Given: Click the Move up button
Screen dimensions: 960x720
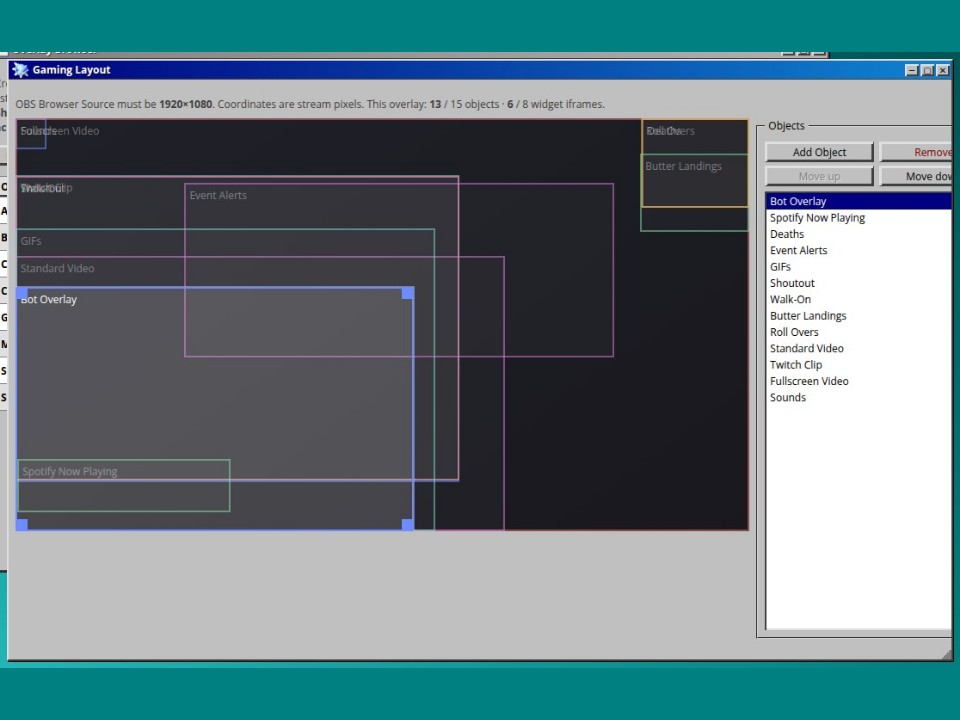Looking at the screenshot, I should click(x=819, y=176).
